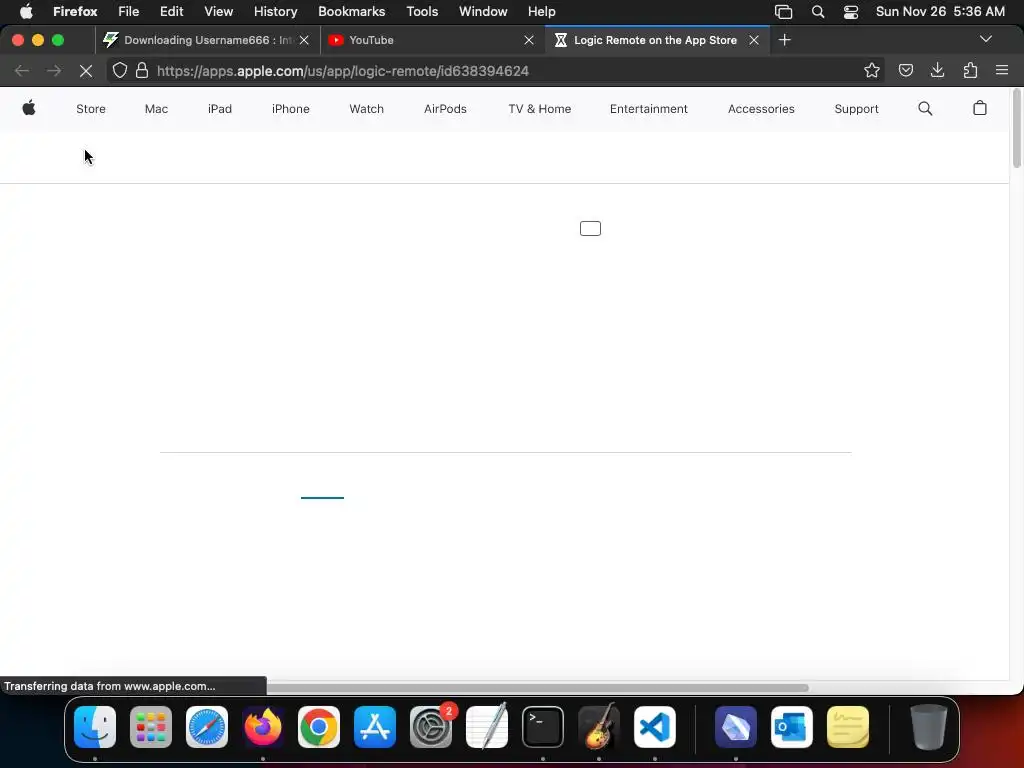The width and height of the screenshot is (1024, 768).
Task: Switch to the Downloading Username666 tab
Action: [x=206, y=40]
